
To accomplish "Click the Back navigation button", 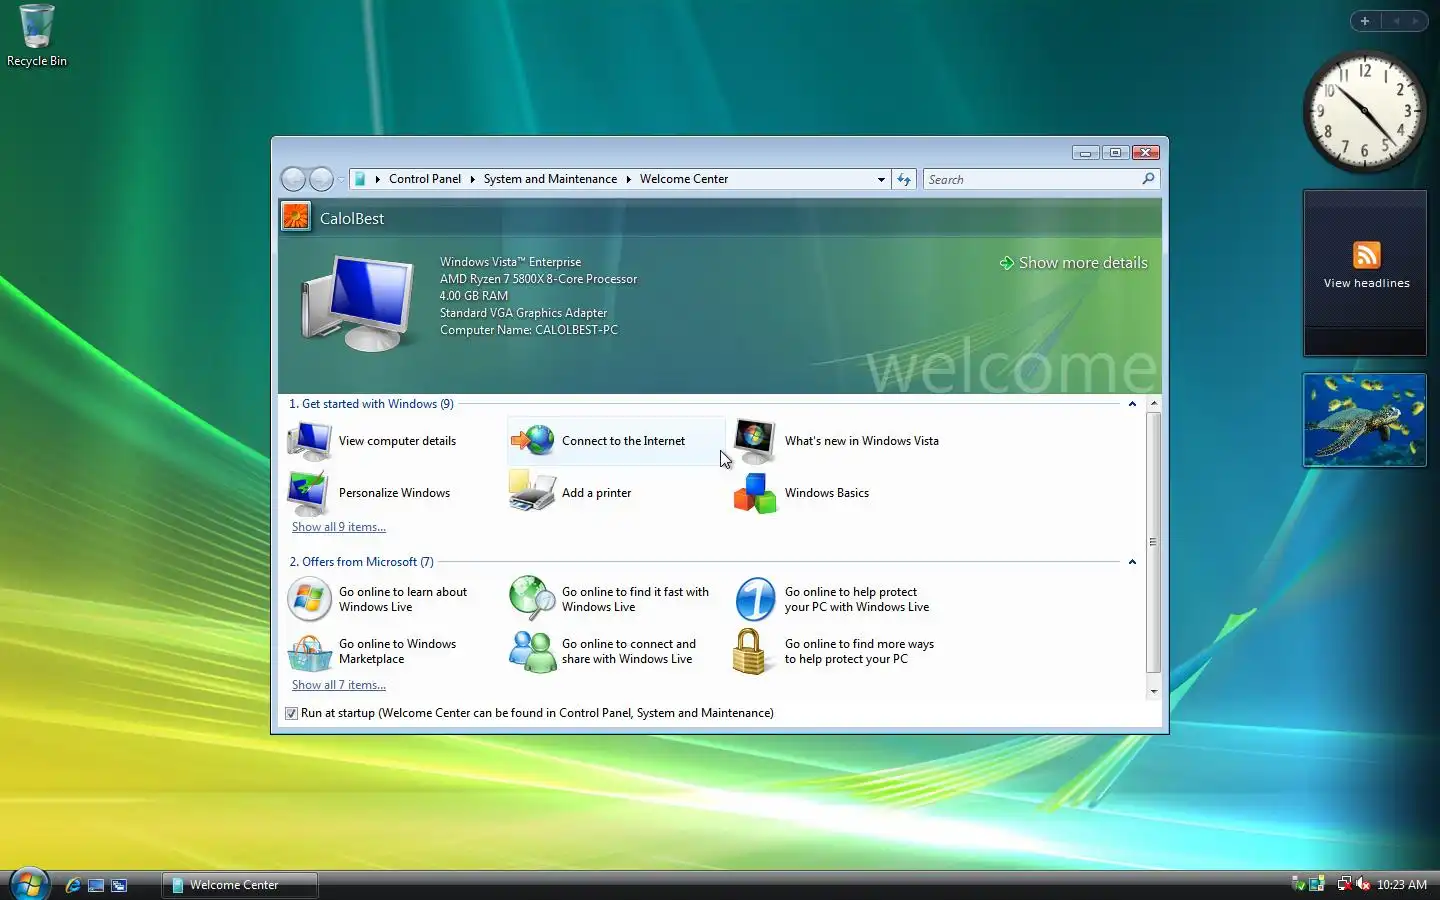I will point(293,179).
